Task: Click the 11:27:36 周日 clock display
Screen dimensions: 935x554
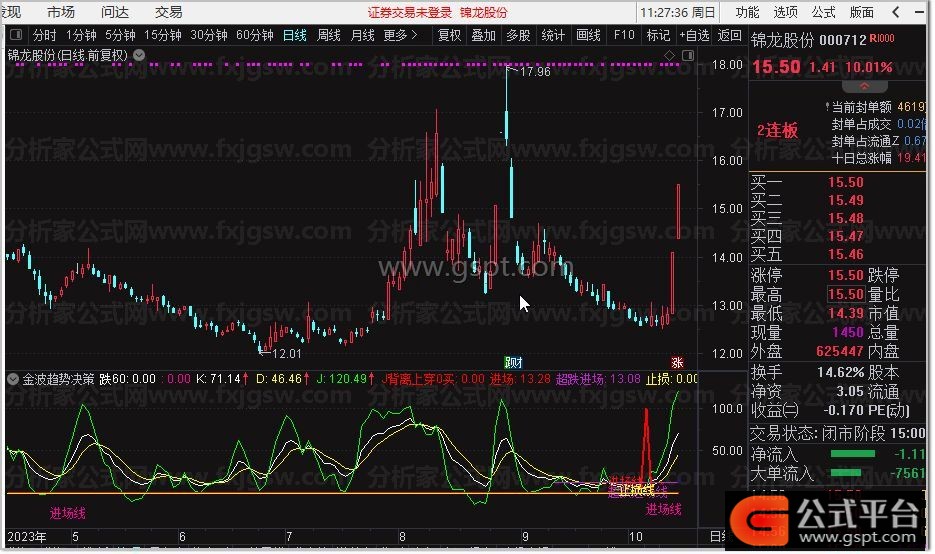Action: click(x=677, y=13)
